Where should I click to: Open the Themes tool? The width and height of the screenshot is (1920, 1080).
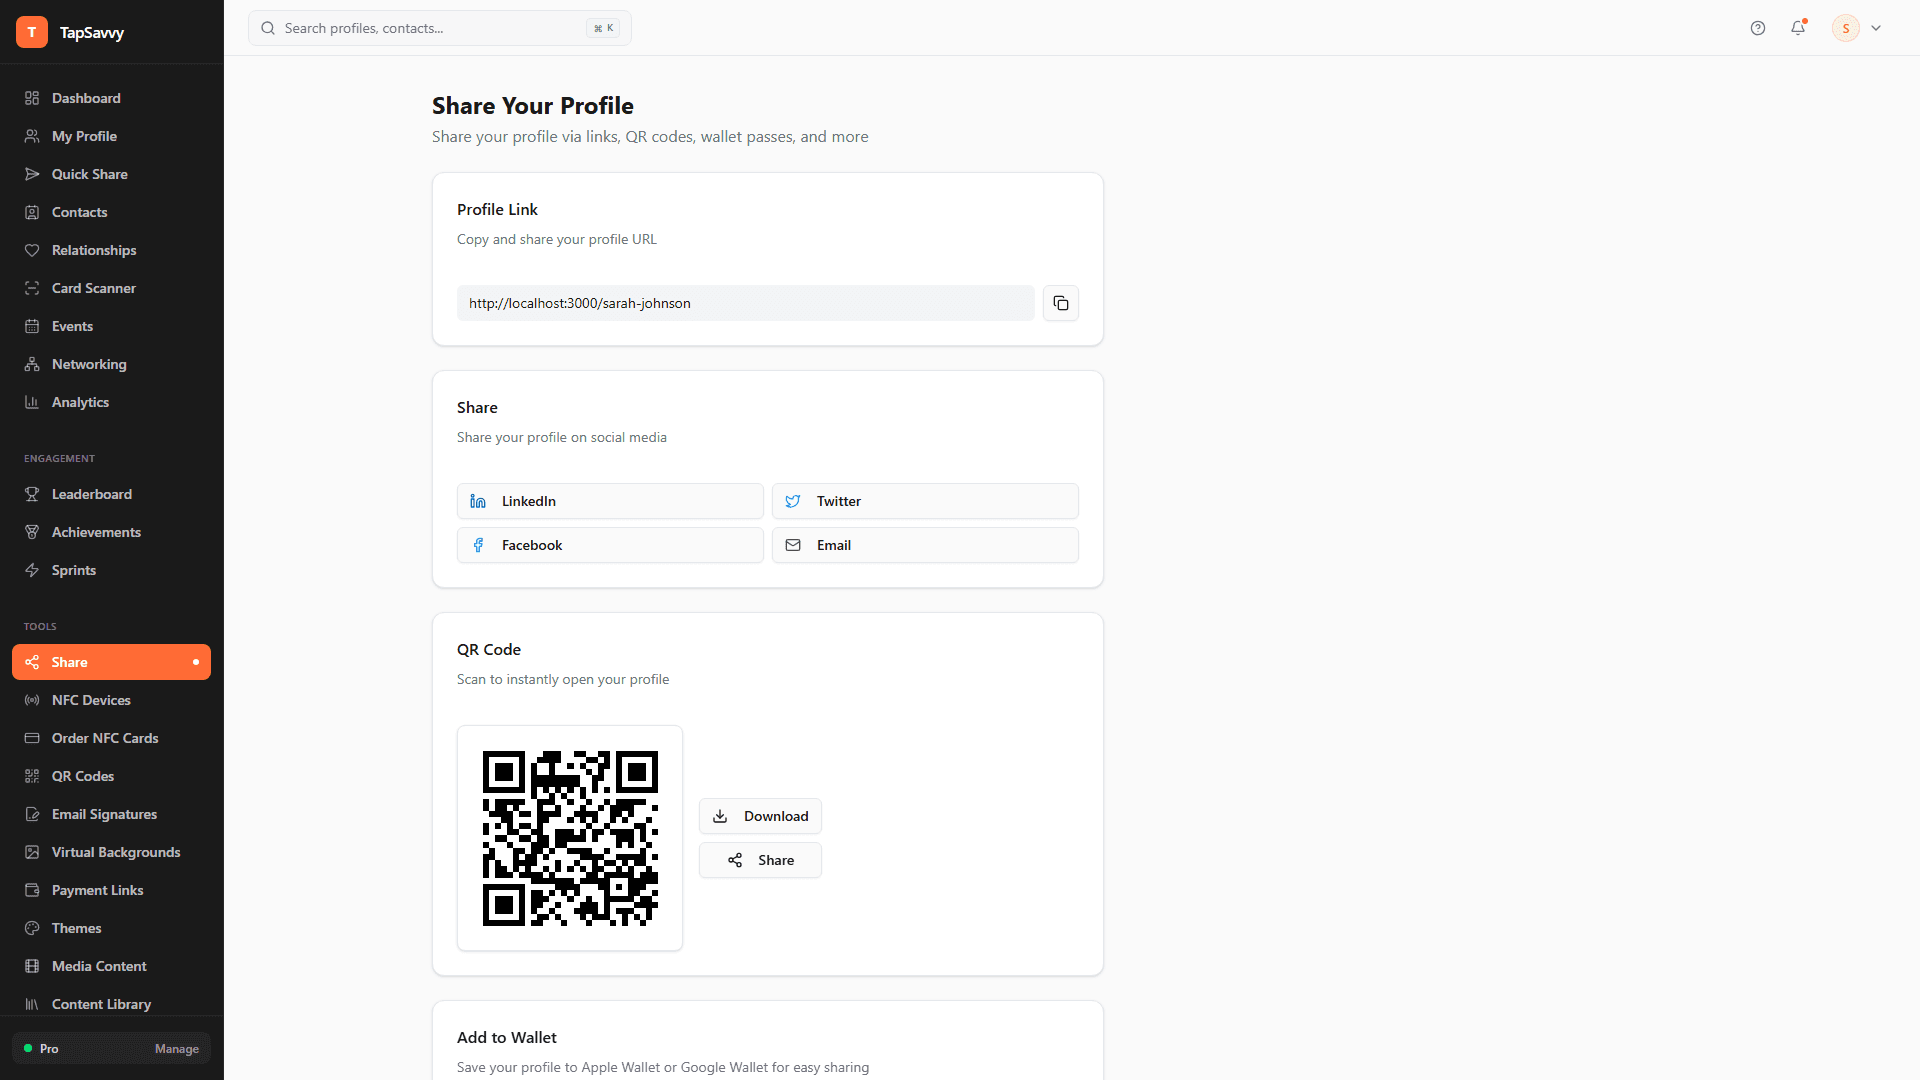click(x=76, y=928)
